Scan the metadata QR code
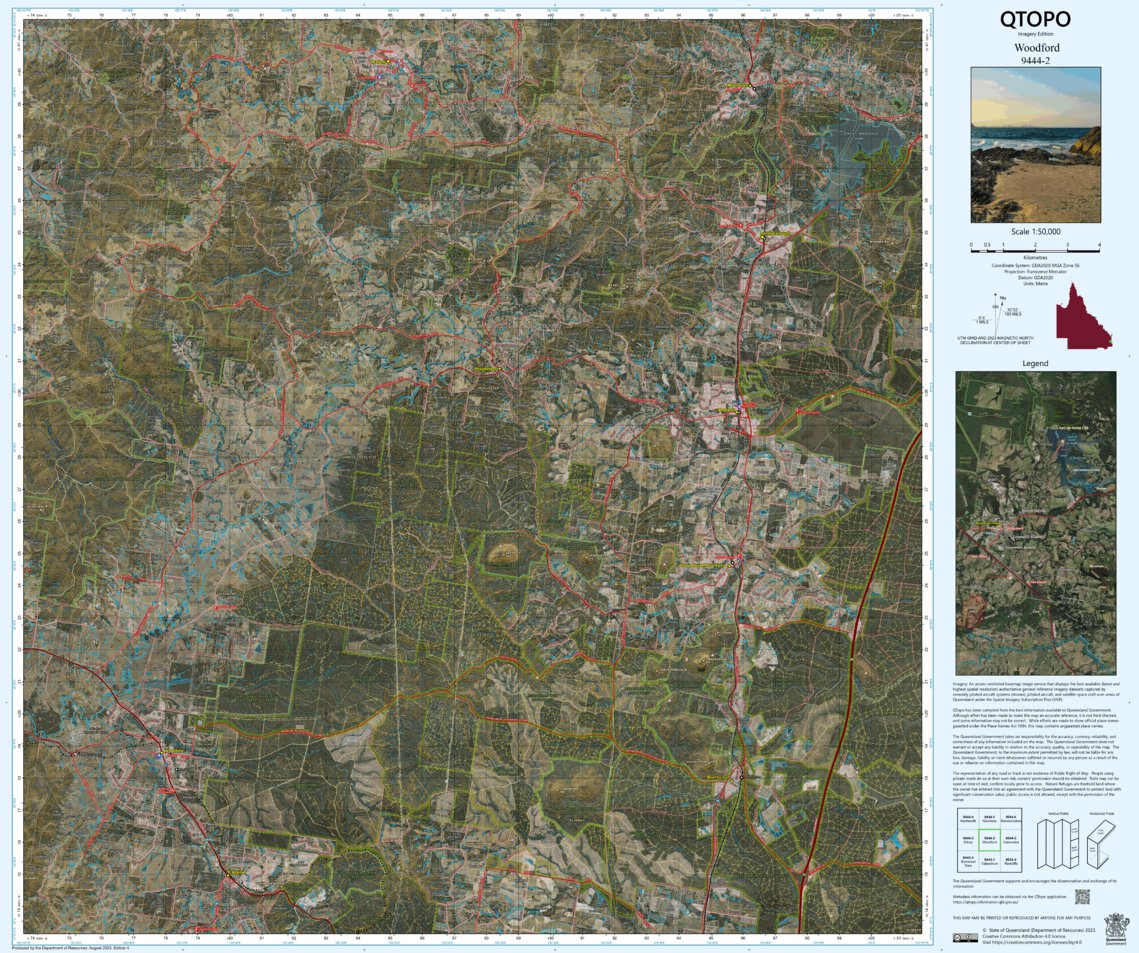1139x953 pixels. pos(1084,896)
